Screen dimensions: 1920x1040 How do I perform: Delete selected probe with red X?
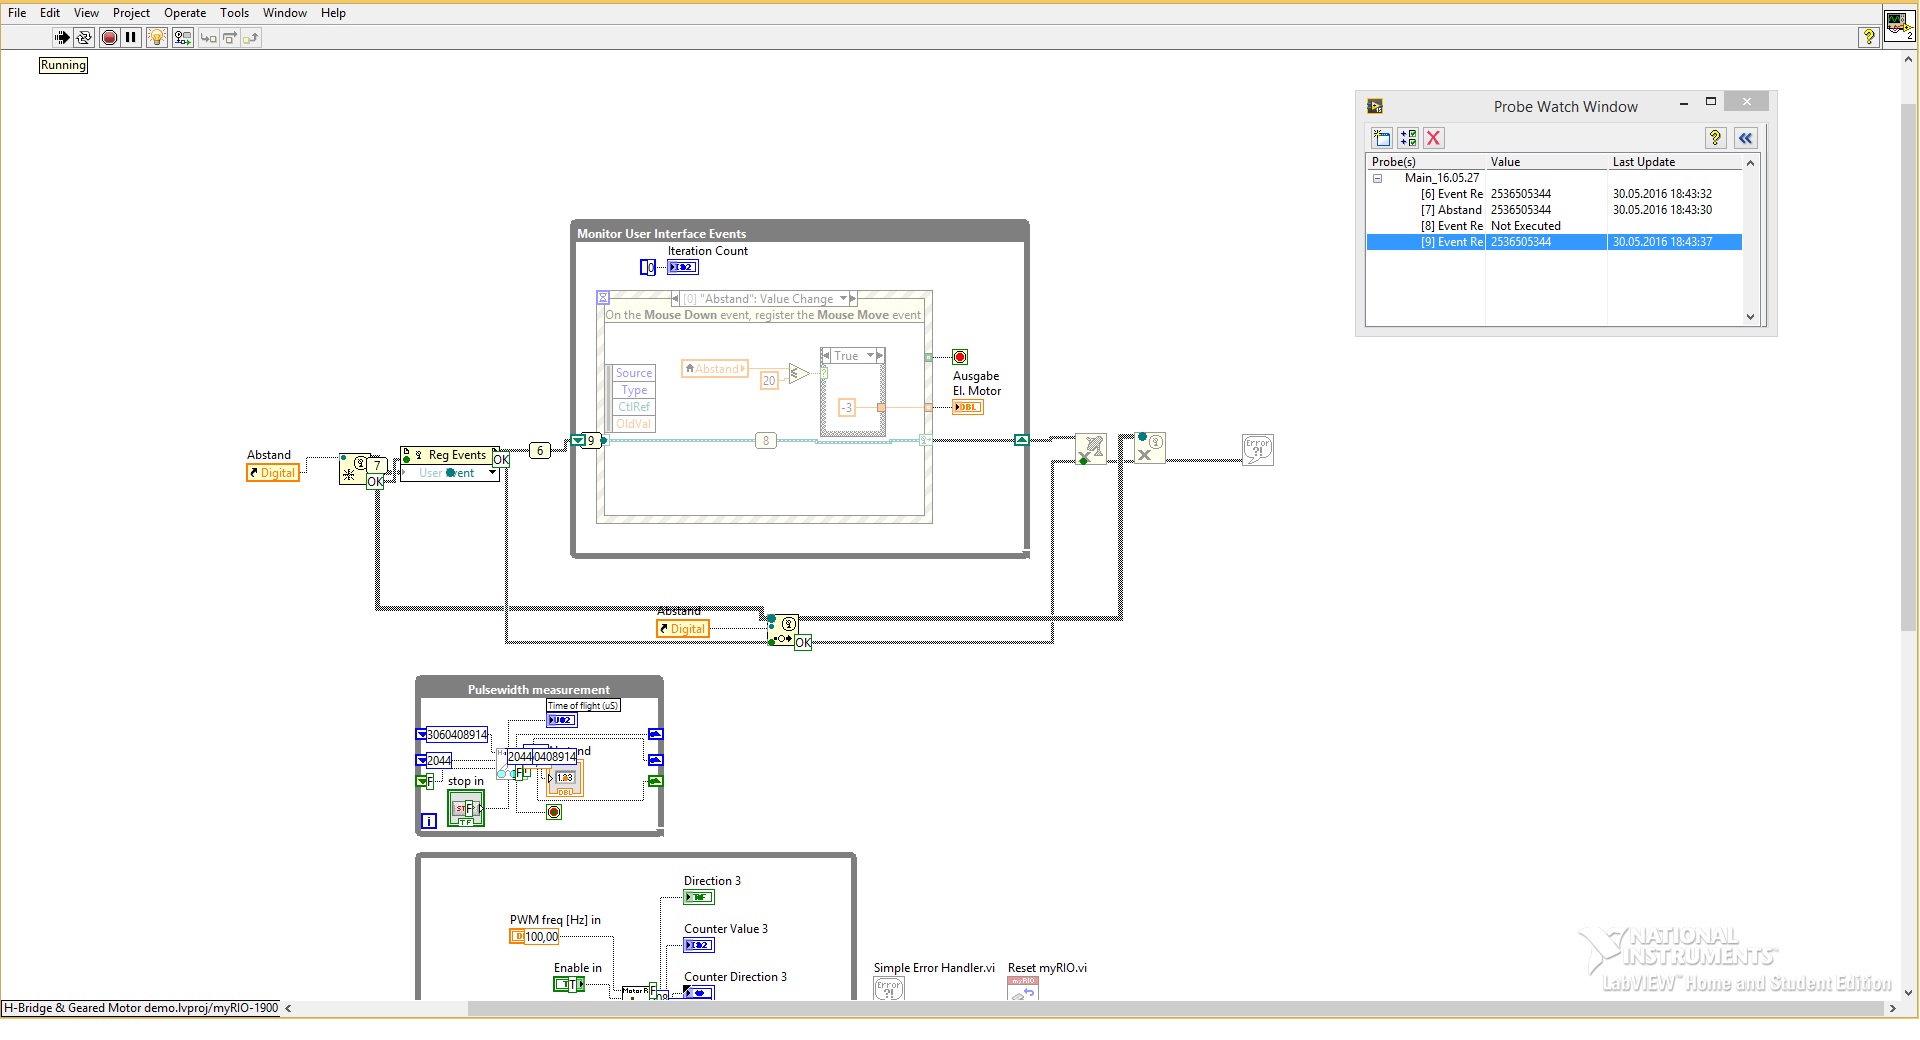click(1433, 138)
